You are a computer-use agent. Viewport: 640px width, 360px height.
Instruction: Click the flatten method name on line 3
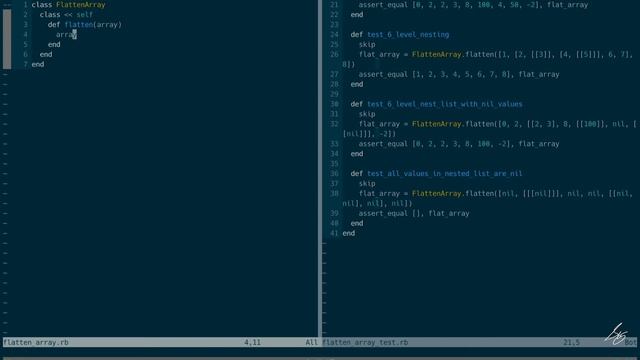(79, 24)
